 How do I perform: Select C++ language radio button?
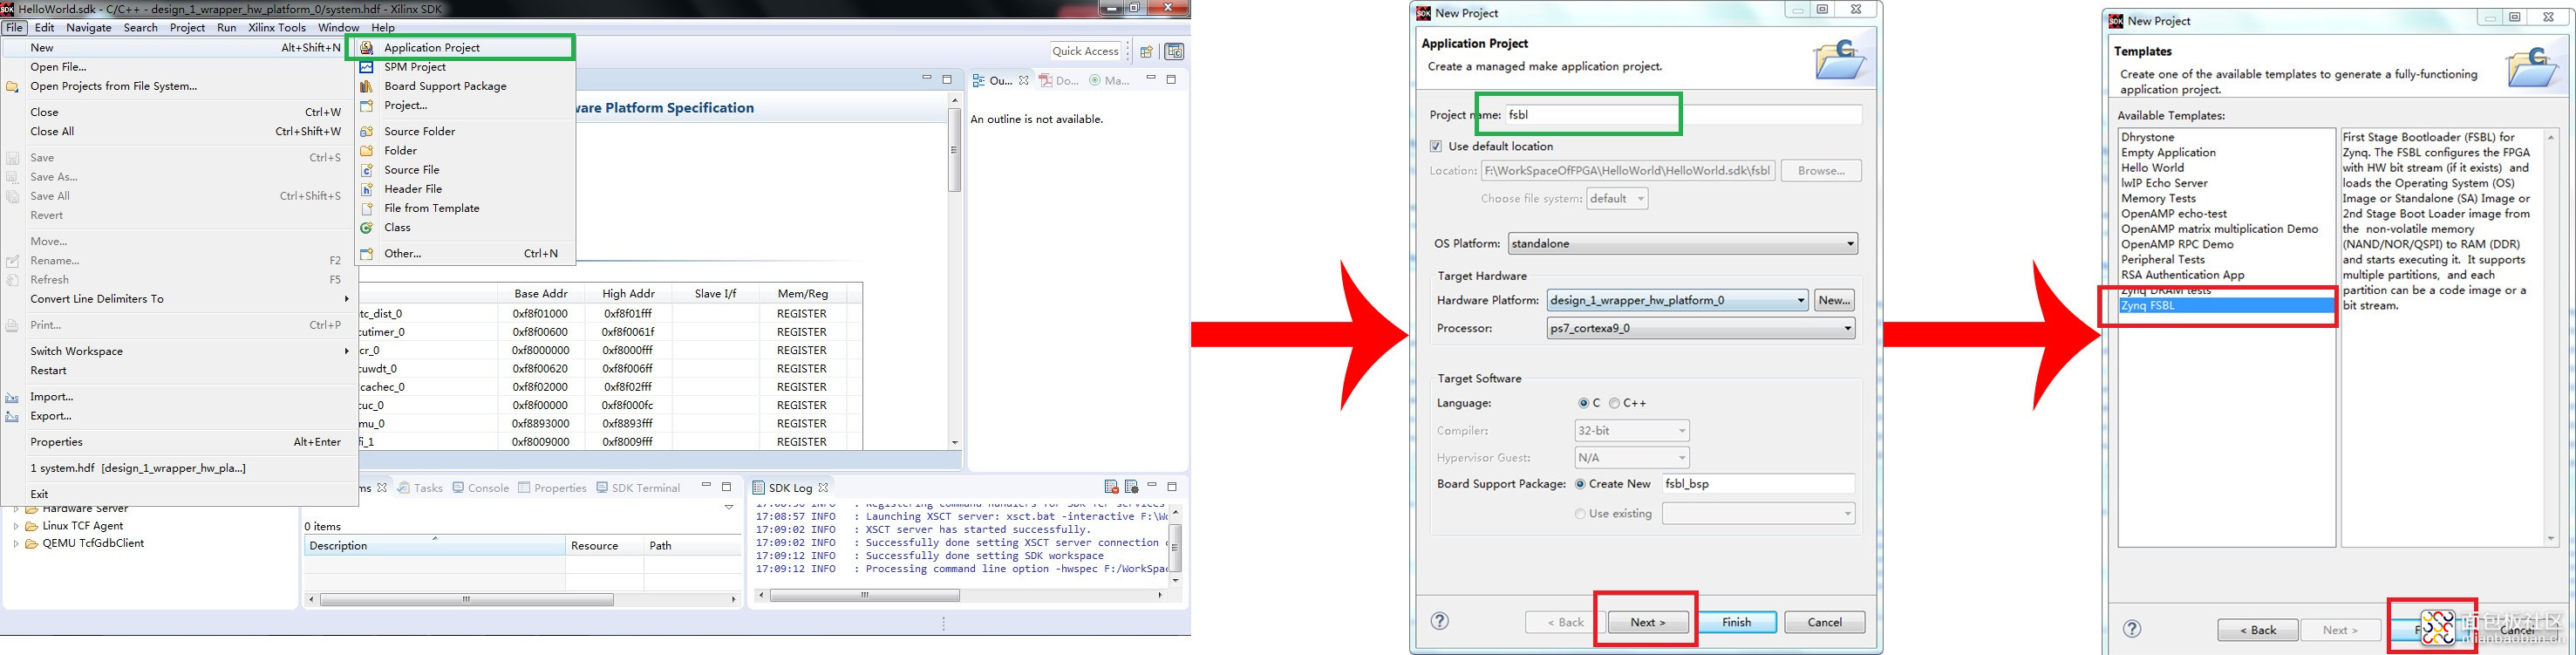(1614, 403)
